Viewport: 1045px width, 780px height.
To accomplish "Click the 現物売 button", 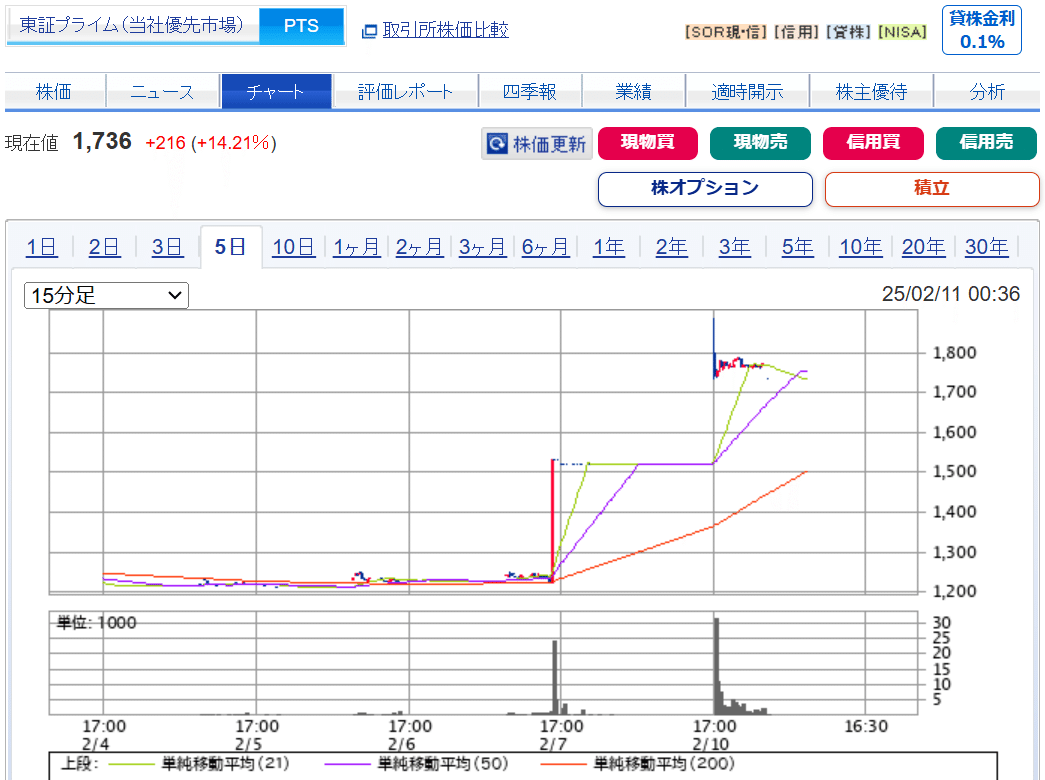I will click(760, 143).
